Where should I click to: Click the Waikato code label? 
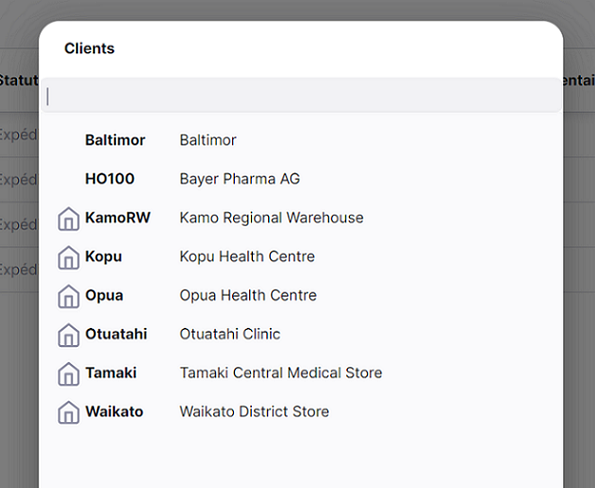click(114, 411)
